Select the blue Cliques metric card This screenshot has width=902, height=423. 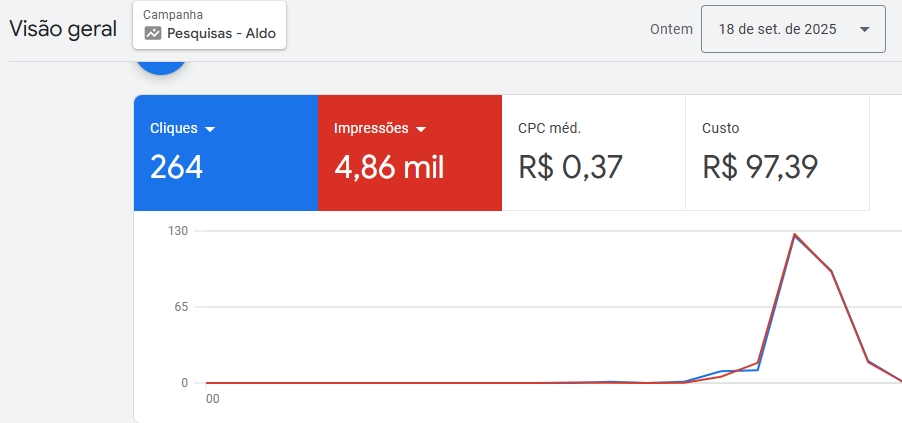(x=226, y=153)
